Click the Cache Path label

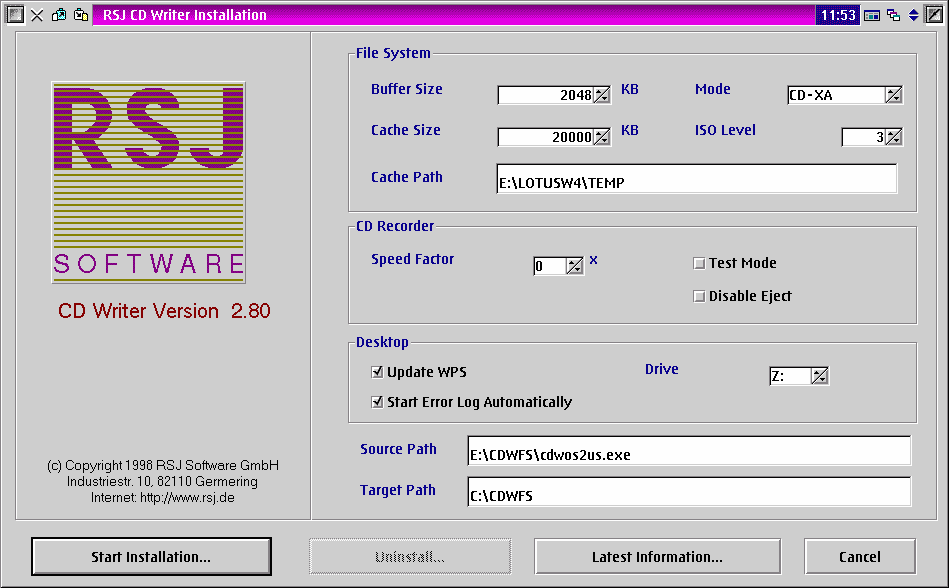(x=407, y=177)
